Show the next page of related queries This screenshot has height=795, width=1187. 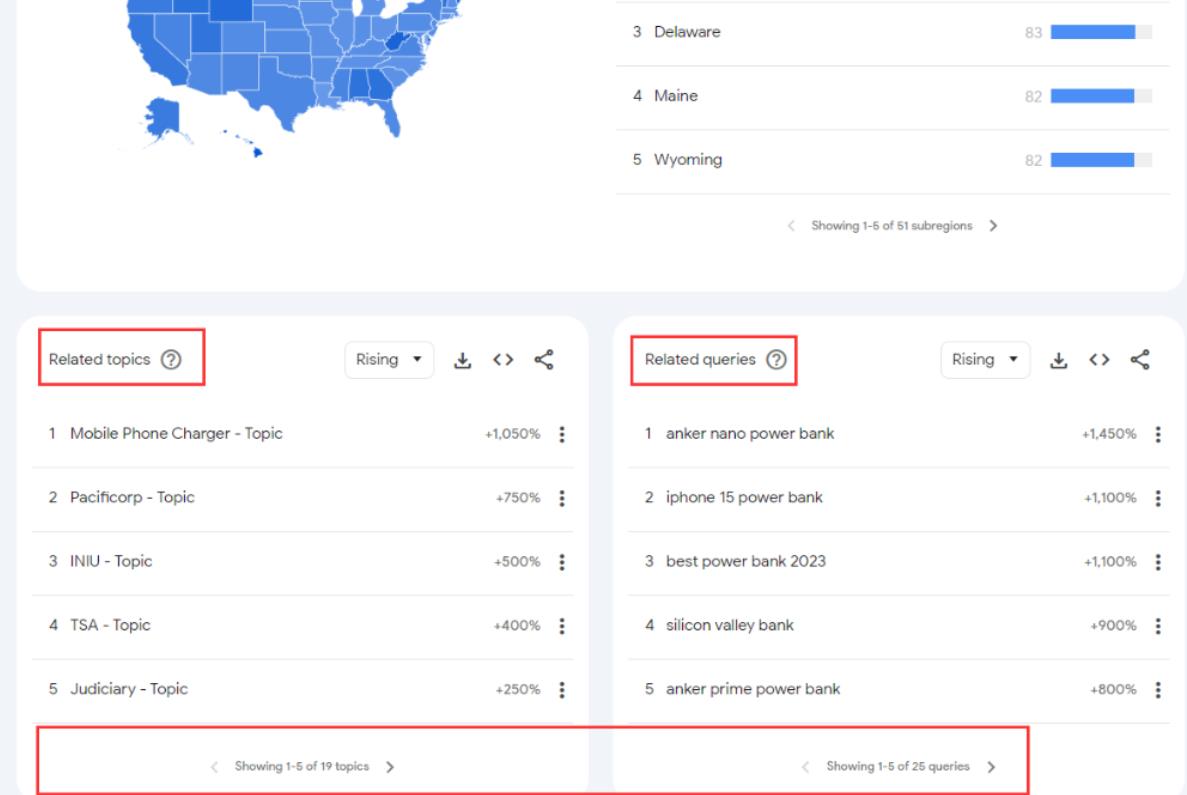(x=990, y=768)
